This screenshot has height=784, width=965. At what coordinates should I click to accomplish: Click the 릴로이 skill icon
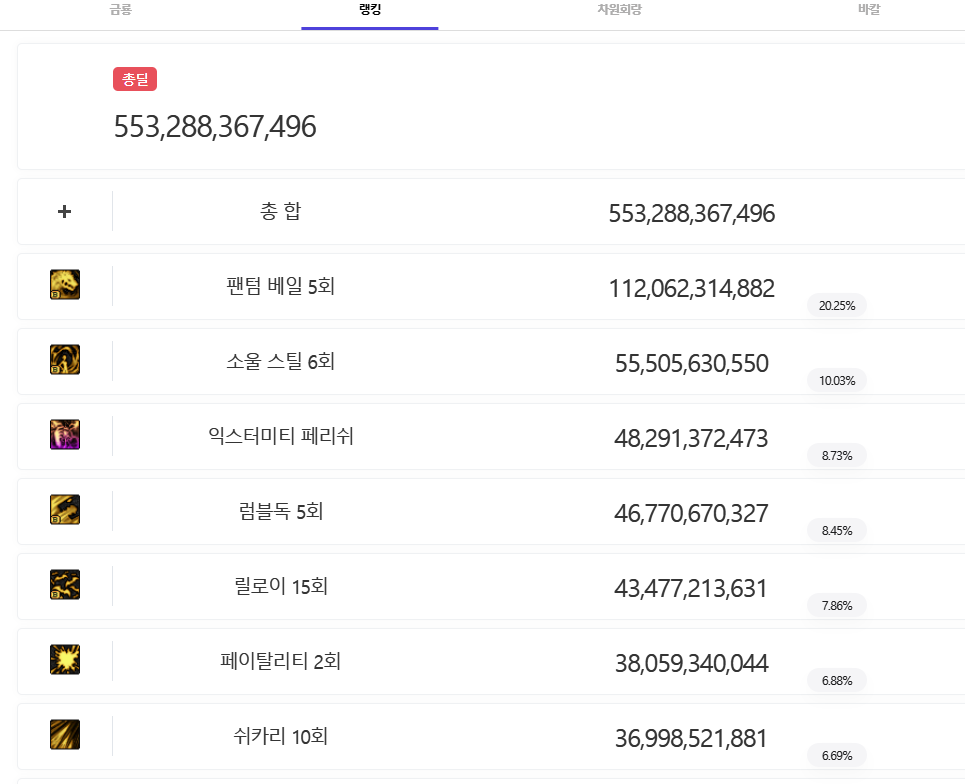pos(65,585)
